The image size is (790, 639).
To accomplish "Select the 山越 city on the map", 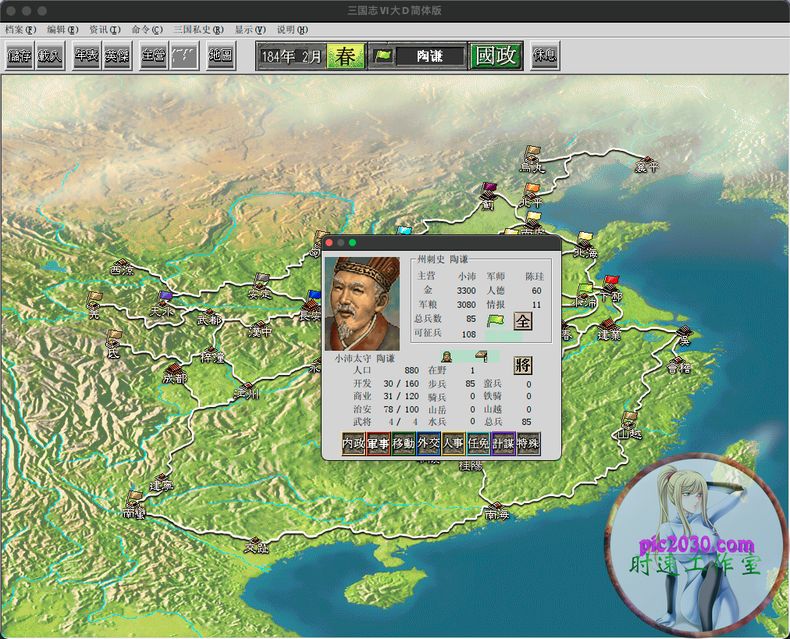I will click(629, 426).
